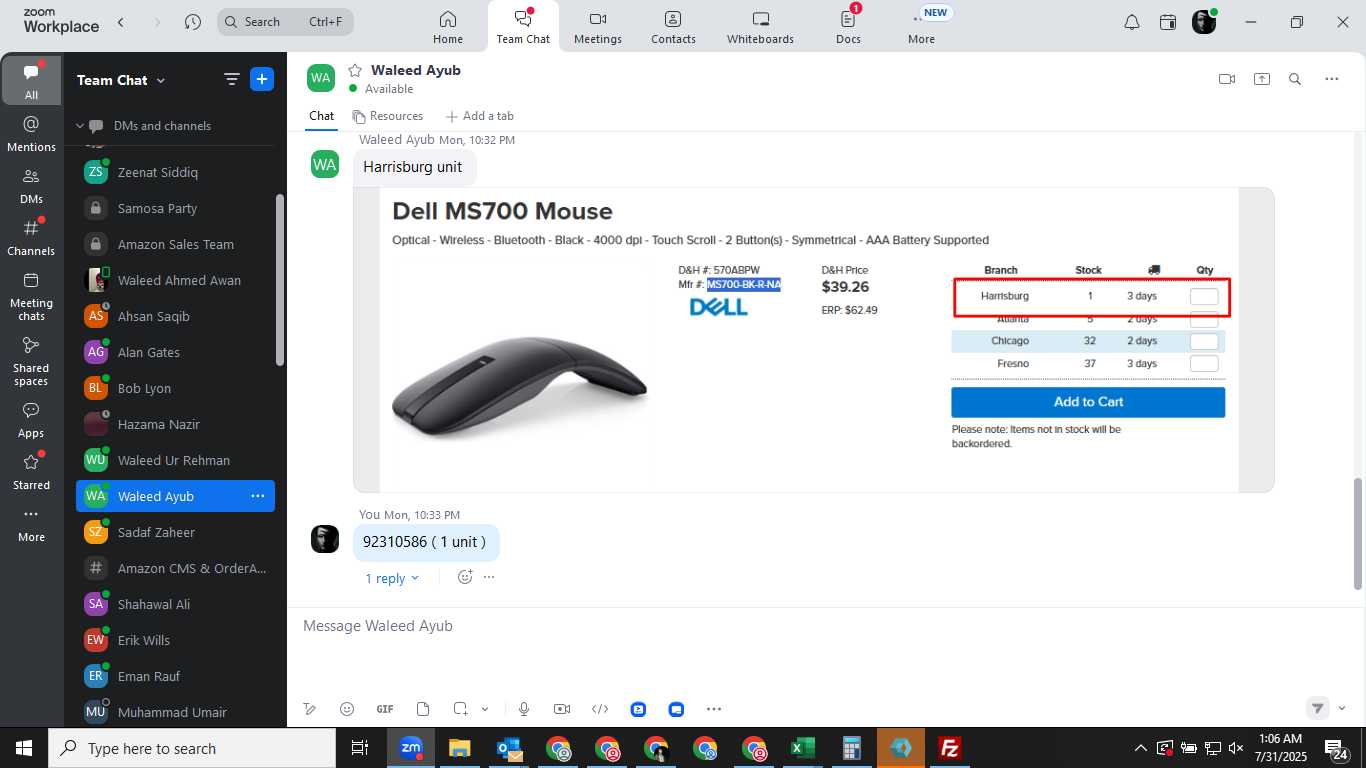Open Starred in the left sidebar

coord(31,472)
